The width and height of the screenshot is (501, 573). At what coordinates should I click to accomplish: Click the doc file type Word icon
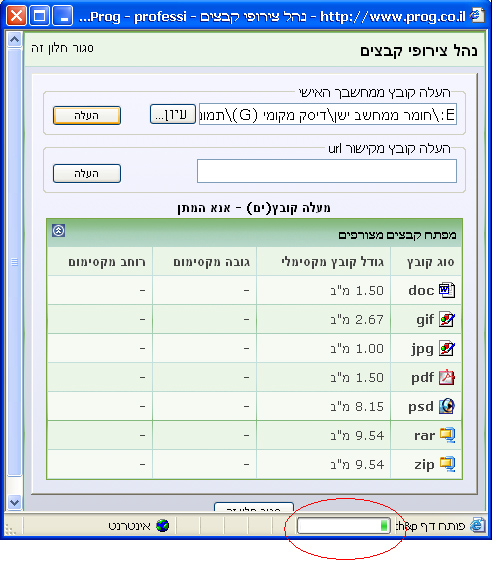point(447,291)
